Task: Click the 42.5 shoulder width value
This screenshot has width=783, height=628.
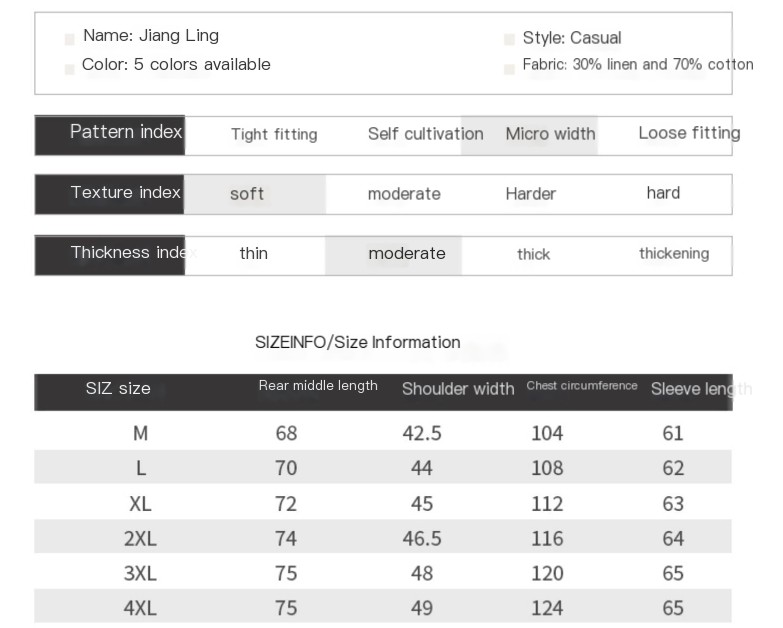Action: coord(421,433)
